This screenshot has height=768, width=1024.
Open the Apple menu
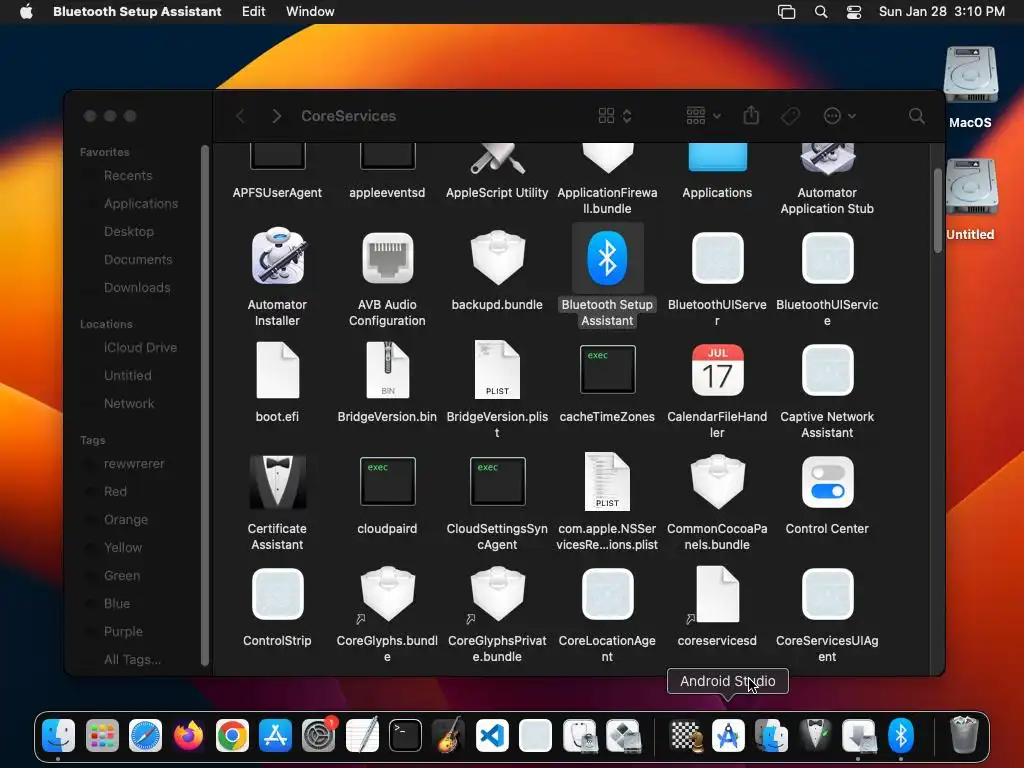[26, 11]
